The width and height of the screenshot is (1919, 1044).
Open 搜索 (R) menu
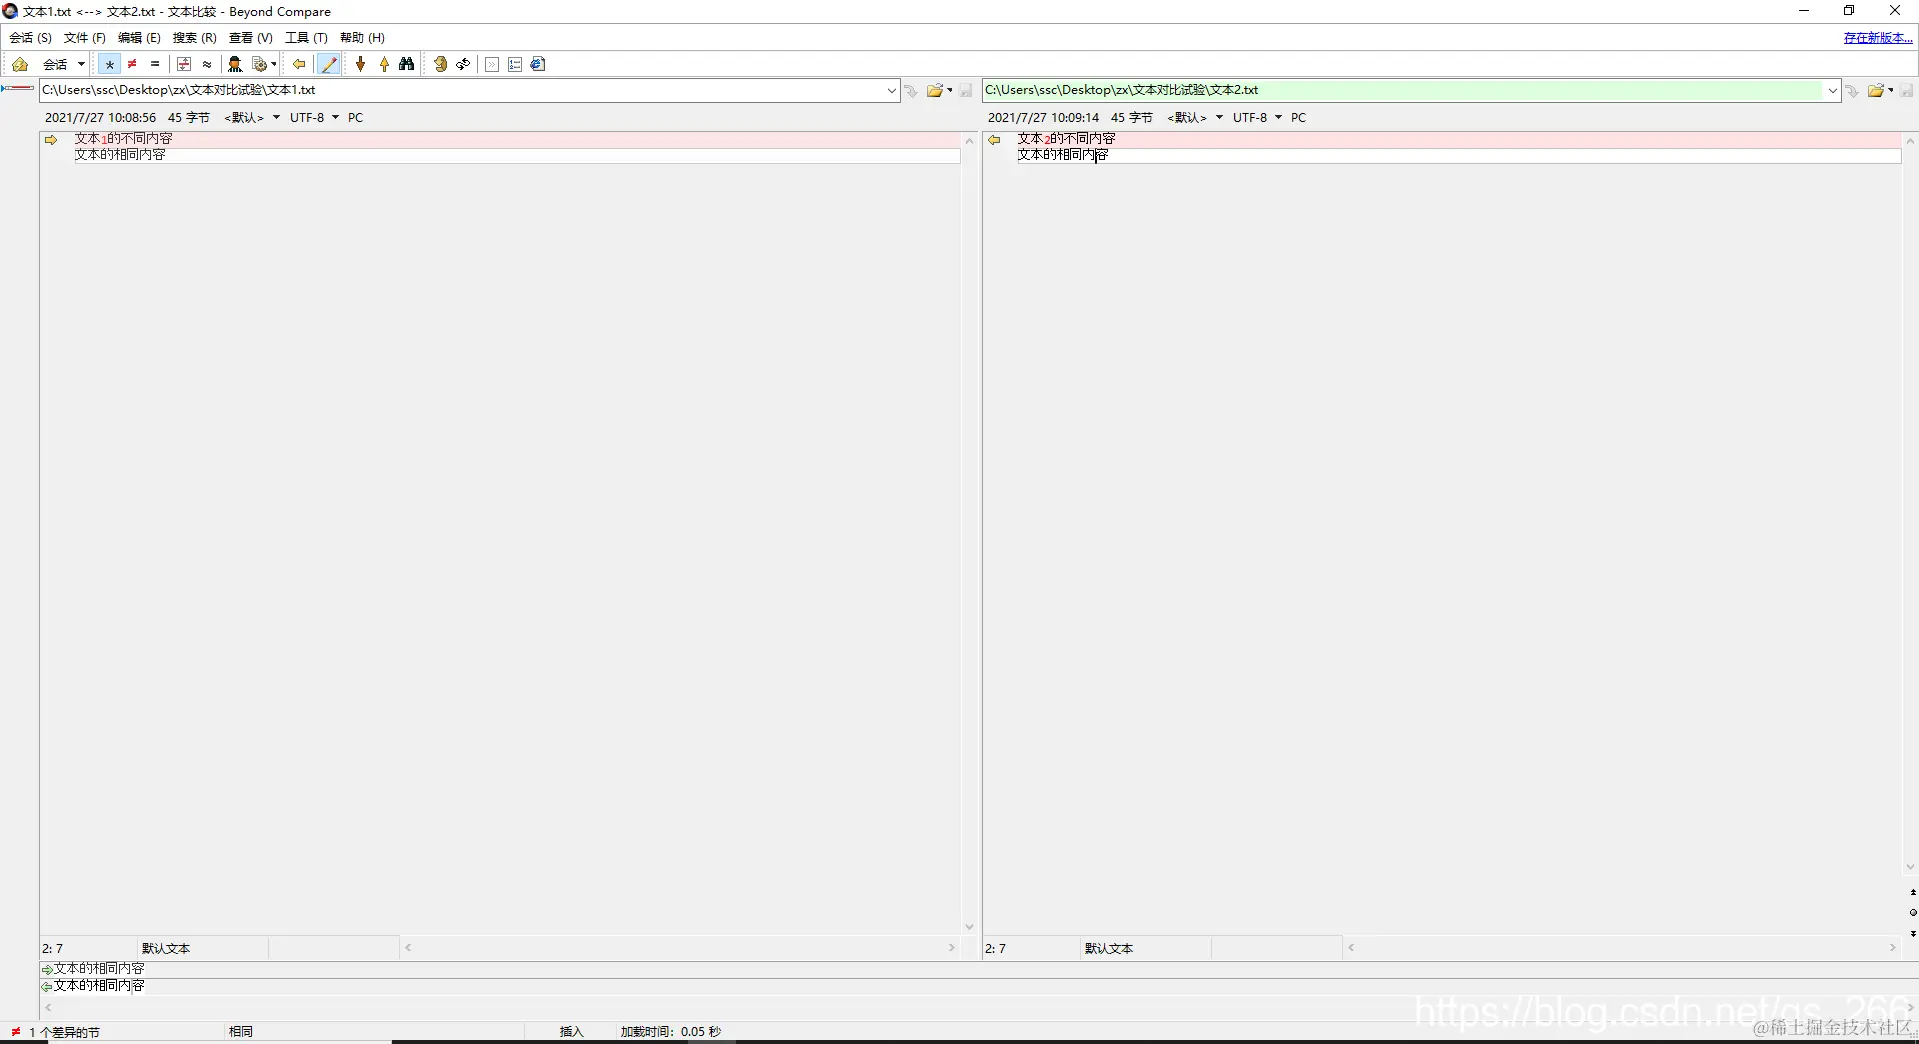[x=194, y=38]
